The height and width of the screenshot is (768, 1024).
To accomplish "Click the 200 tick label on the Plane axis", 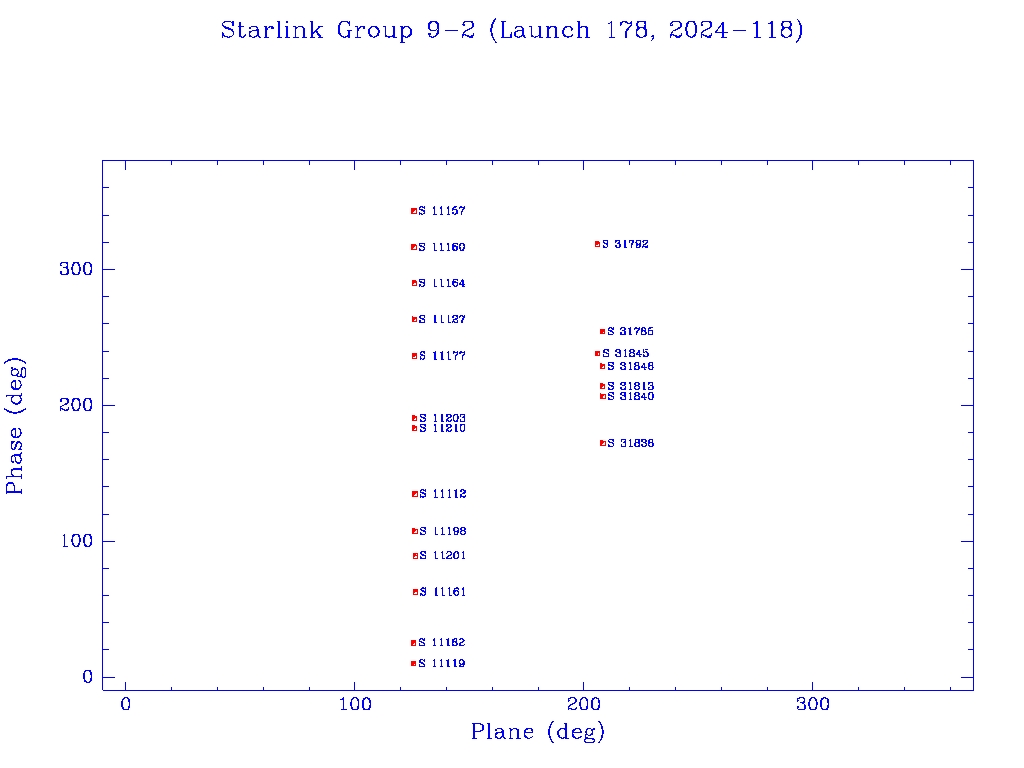I will point(584,704).
